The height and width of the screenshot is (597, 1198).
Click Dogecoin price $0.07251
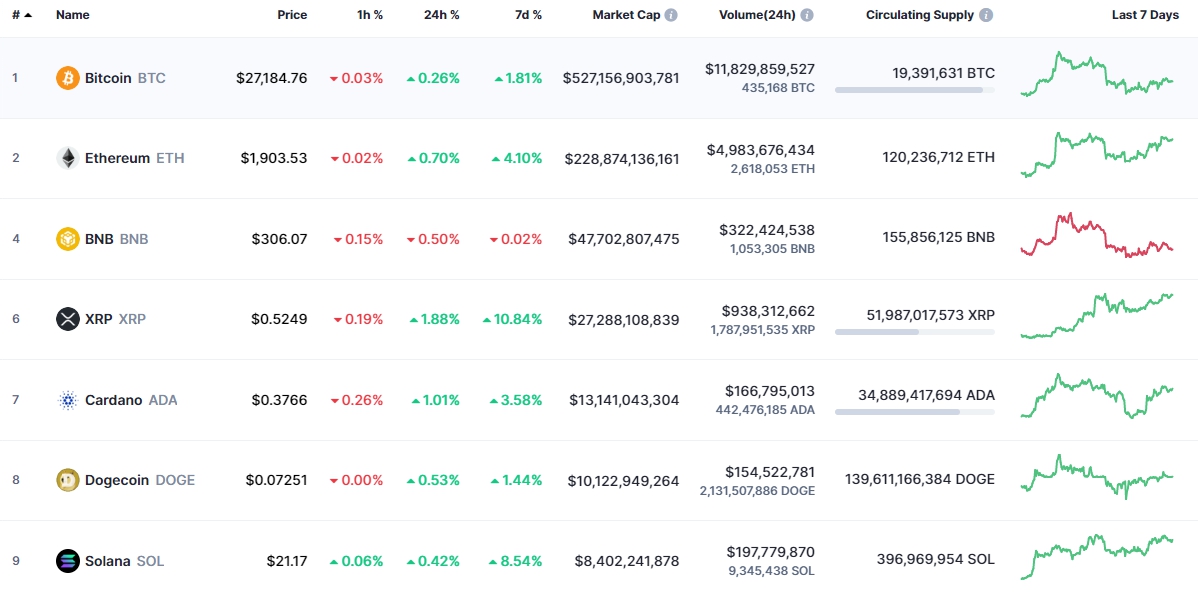click(x=277, y=480)
